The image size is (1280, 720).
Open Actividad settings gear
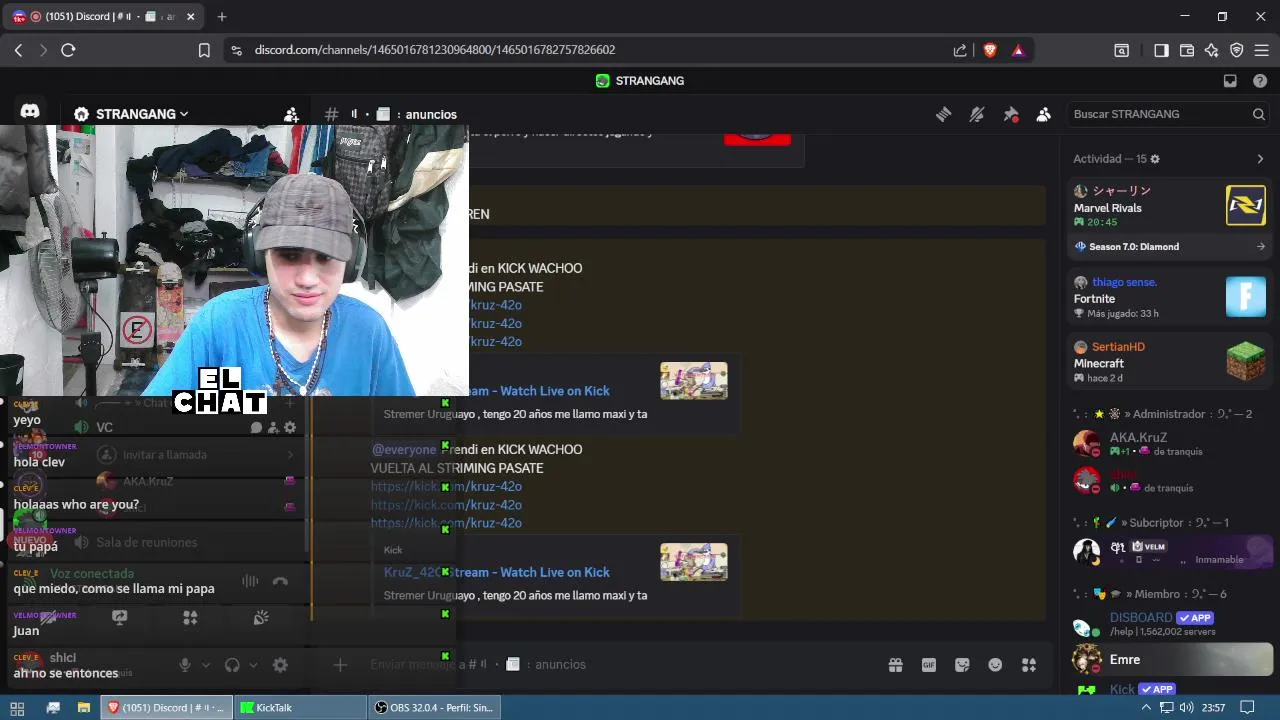[x=1155, y=159]
